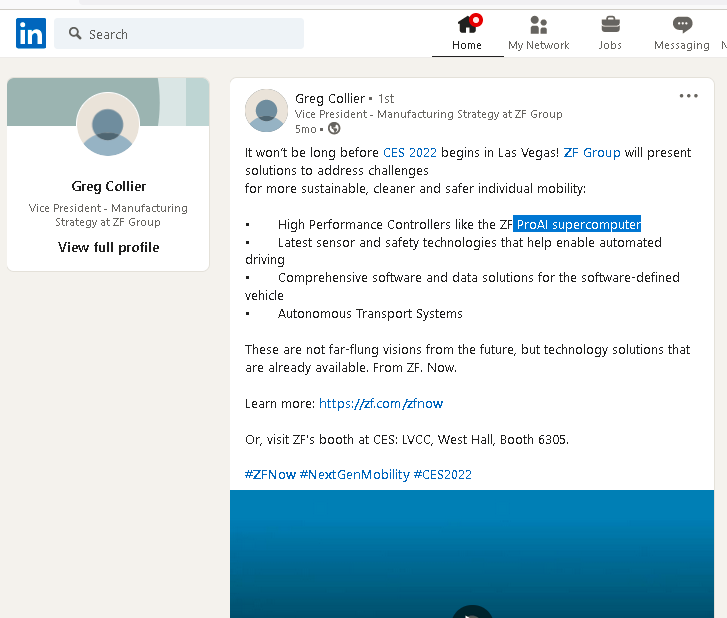This screenshot has width=727, height=618.
Task: Click the #ZFNow hashtag
Action: (x=270, y=474)
